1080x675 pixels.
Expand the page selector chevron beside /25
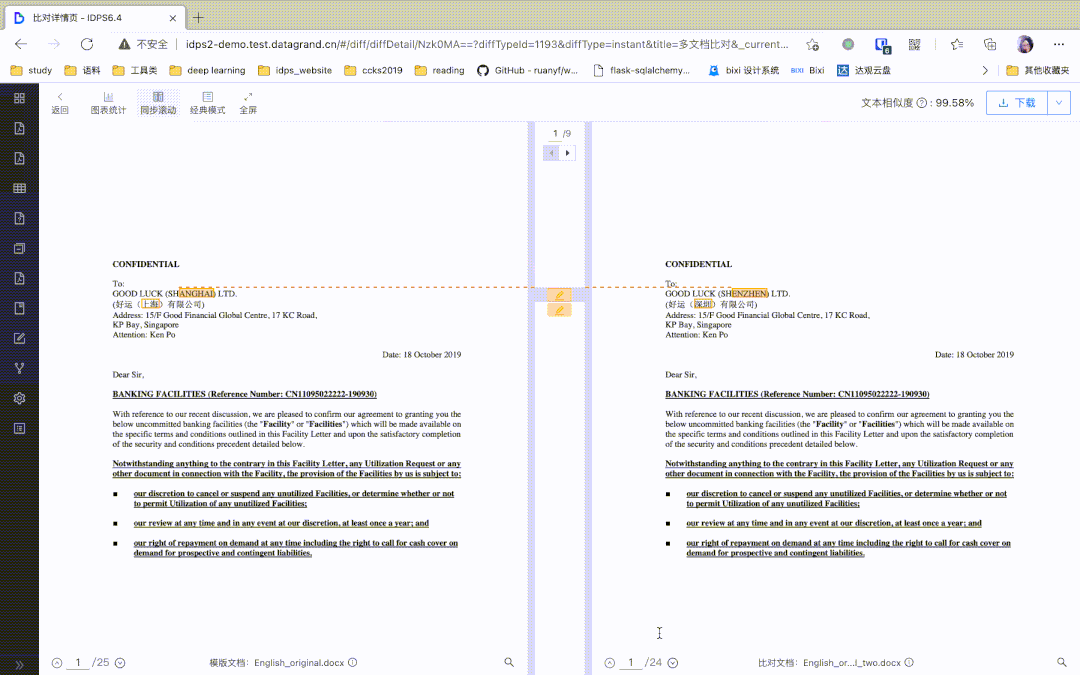(120, 662)
